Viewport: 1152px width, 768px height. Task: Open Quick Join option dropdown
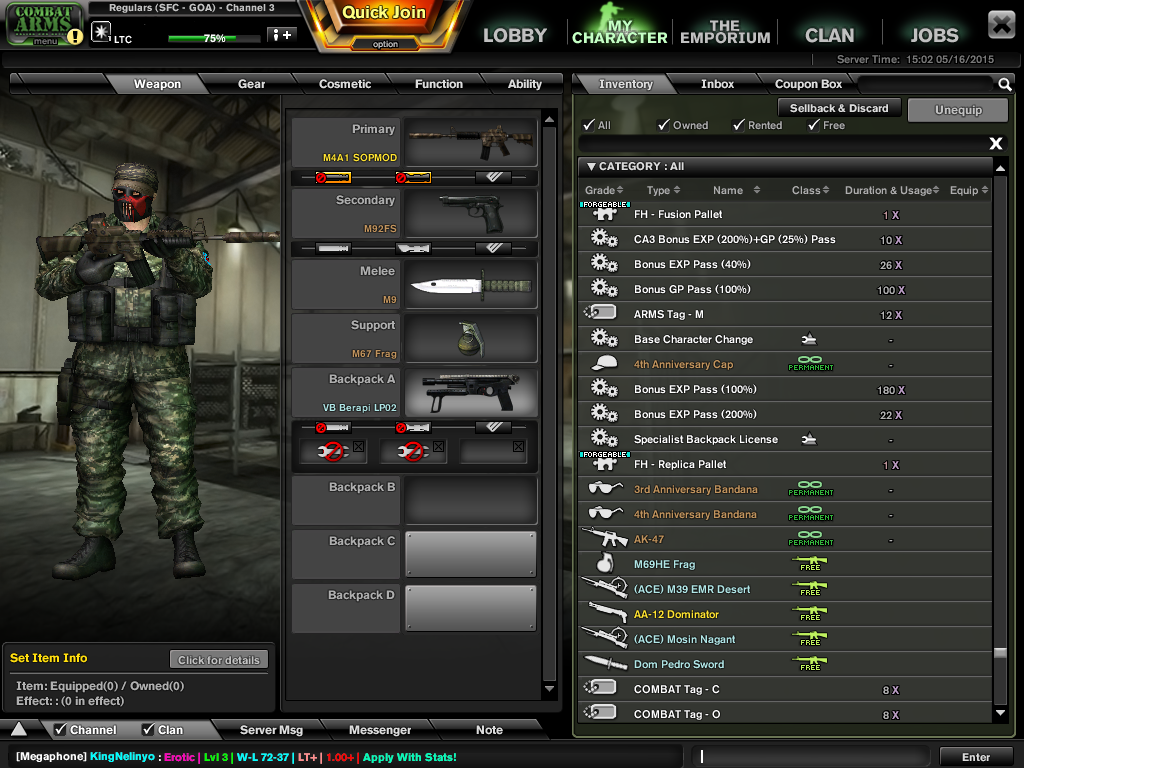[x=385, y=44]
